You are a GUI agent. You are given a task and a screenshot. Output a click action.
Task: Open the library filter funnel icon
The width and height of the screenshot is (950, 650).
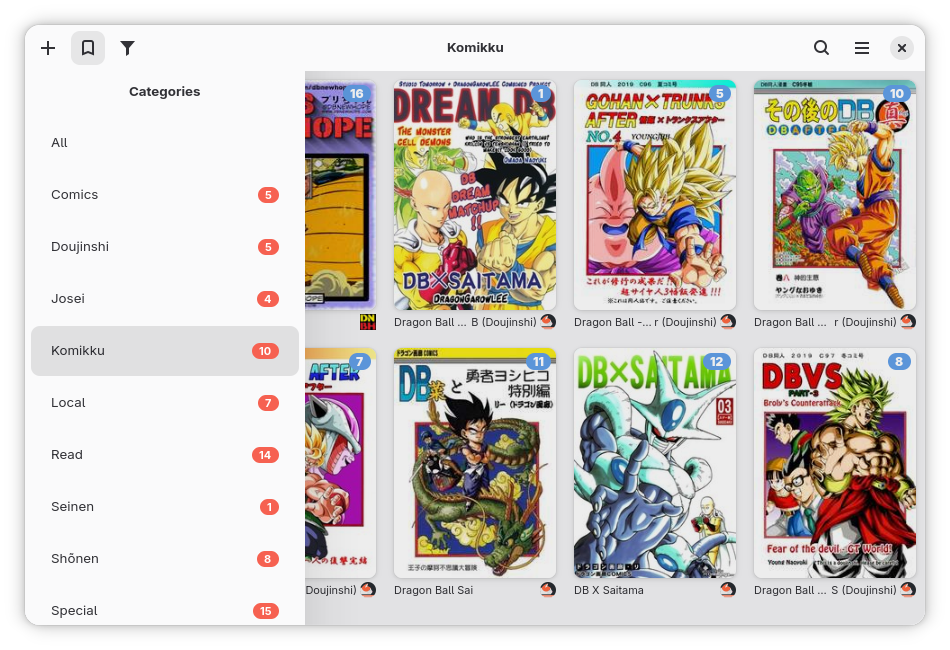coord(127,48)
